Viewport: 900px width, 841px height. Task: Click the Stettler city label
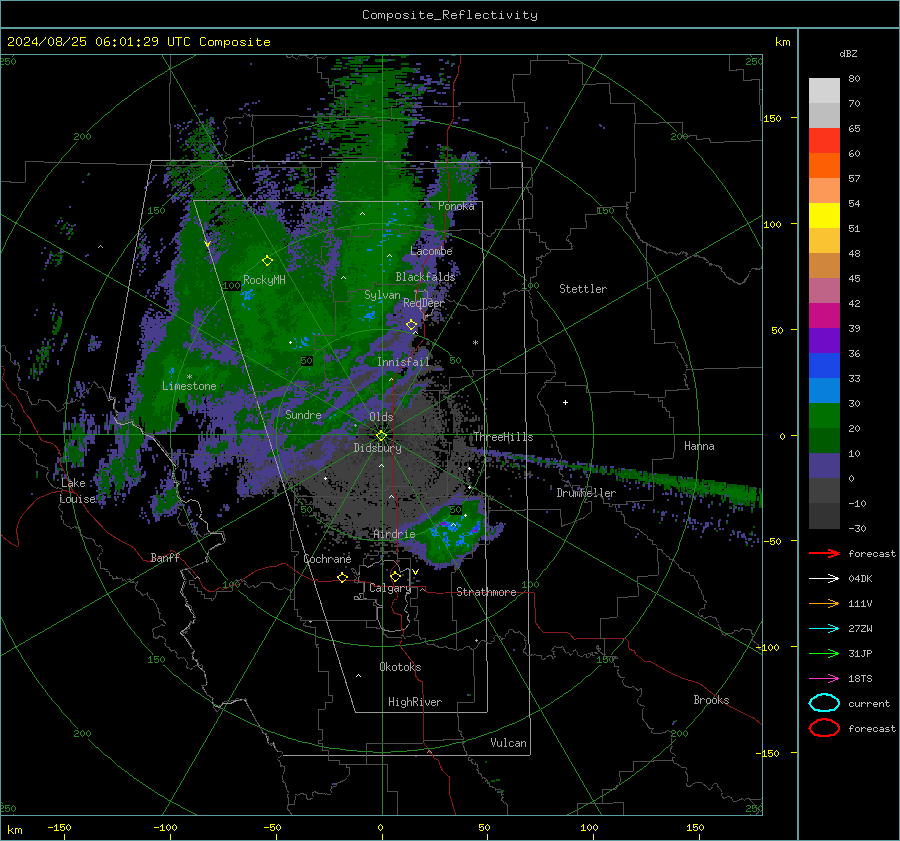click(583, 289)
